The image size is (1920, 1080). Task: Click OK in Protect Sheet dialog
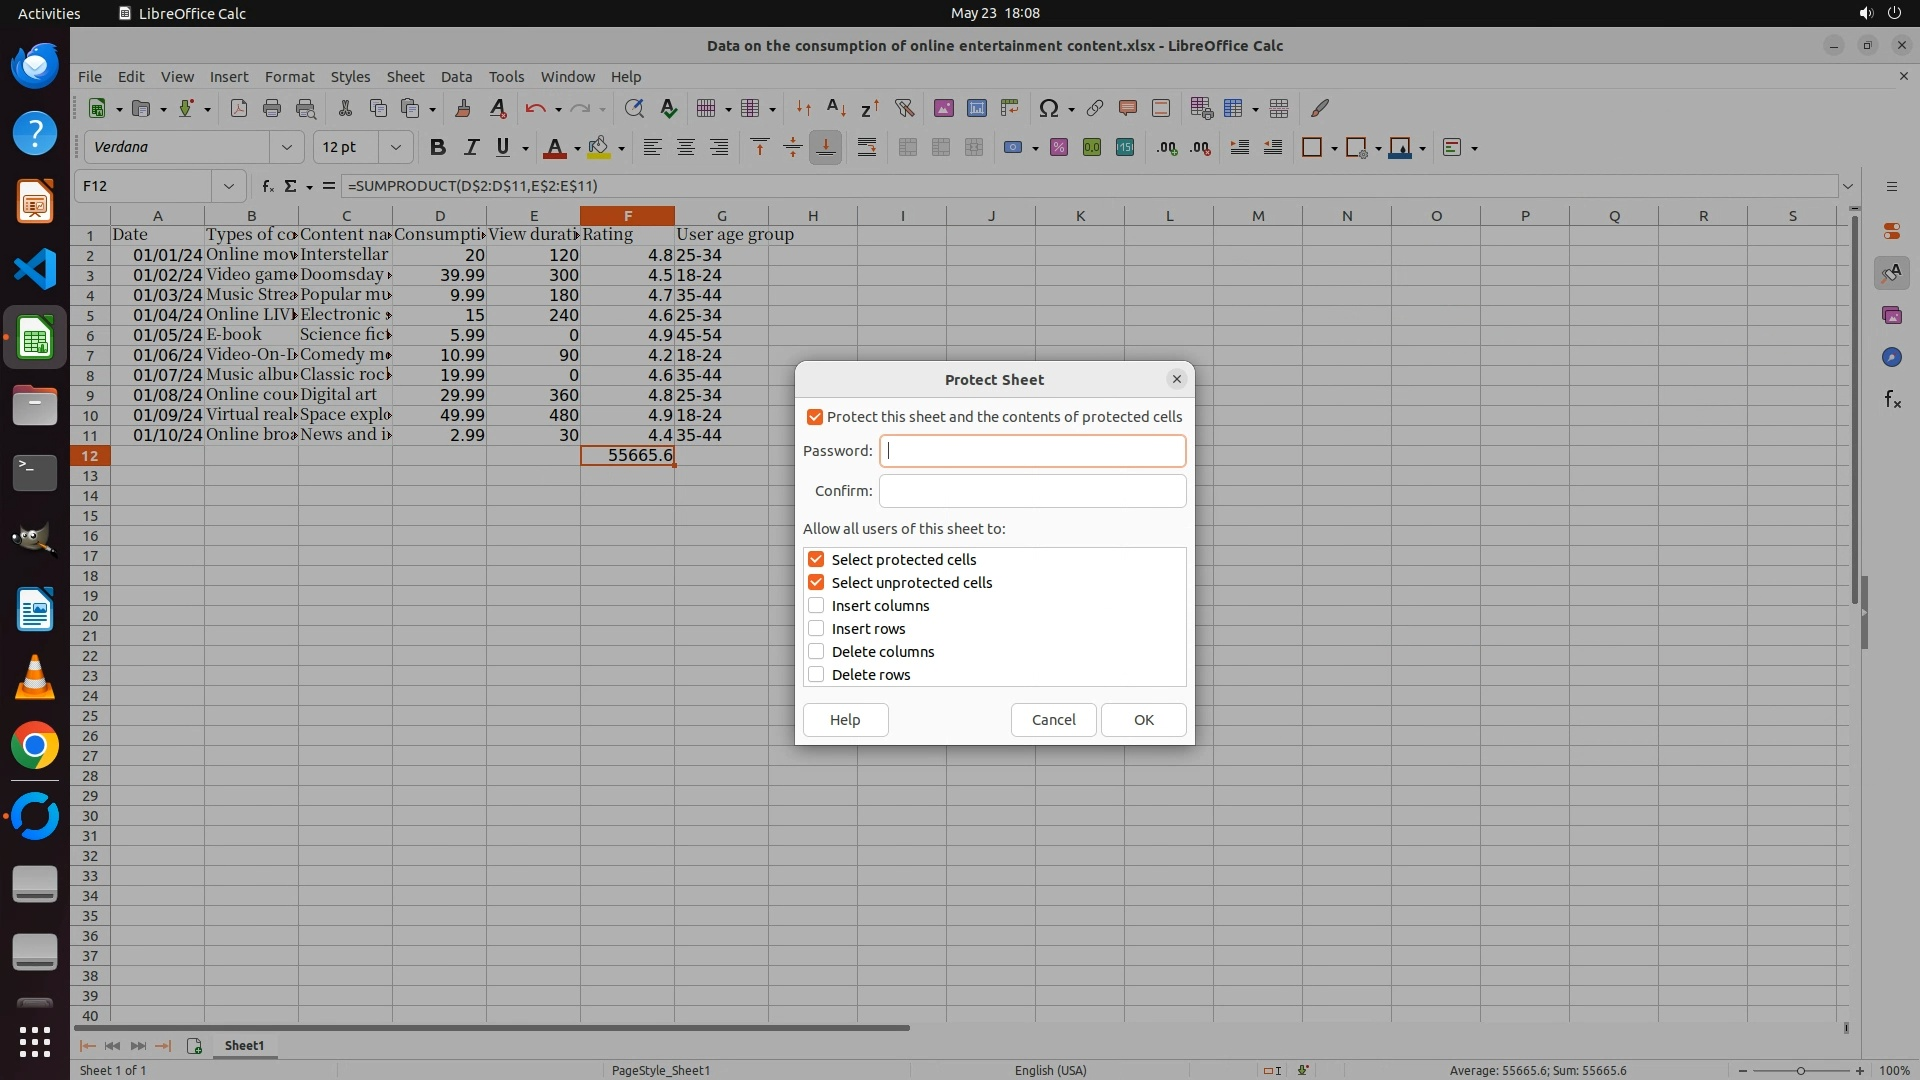click(1143, 720)
